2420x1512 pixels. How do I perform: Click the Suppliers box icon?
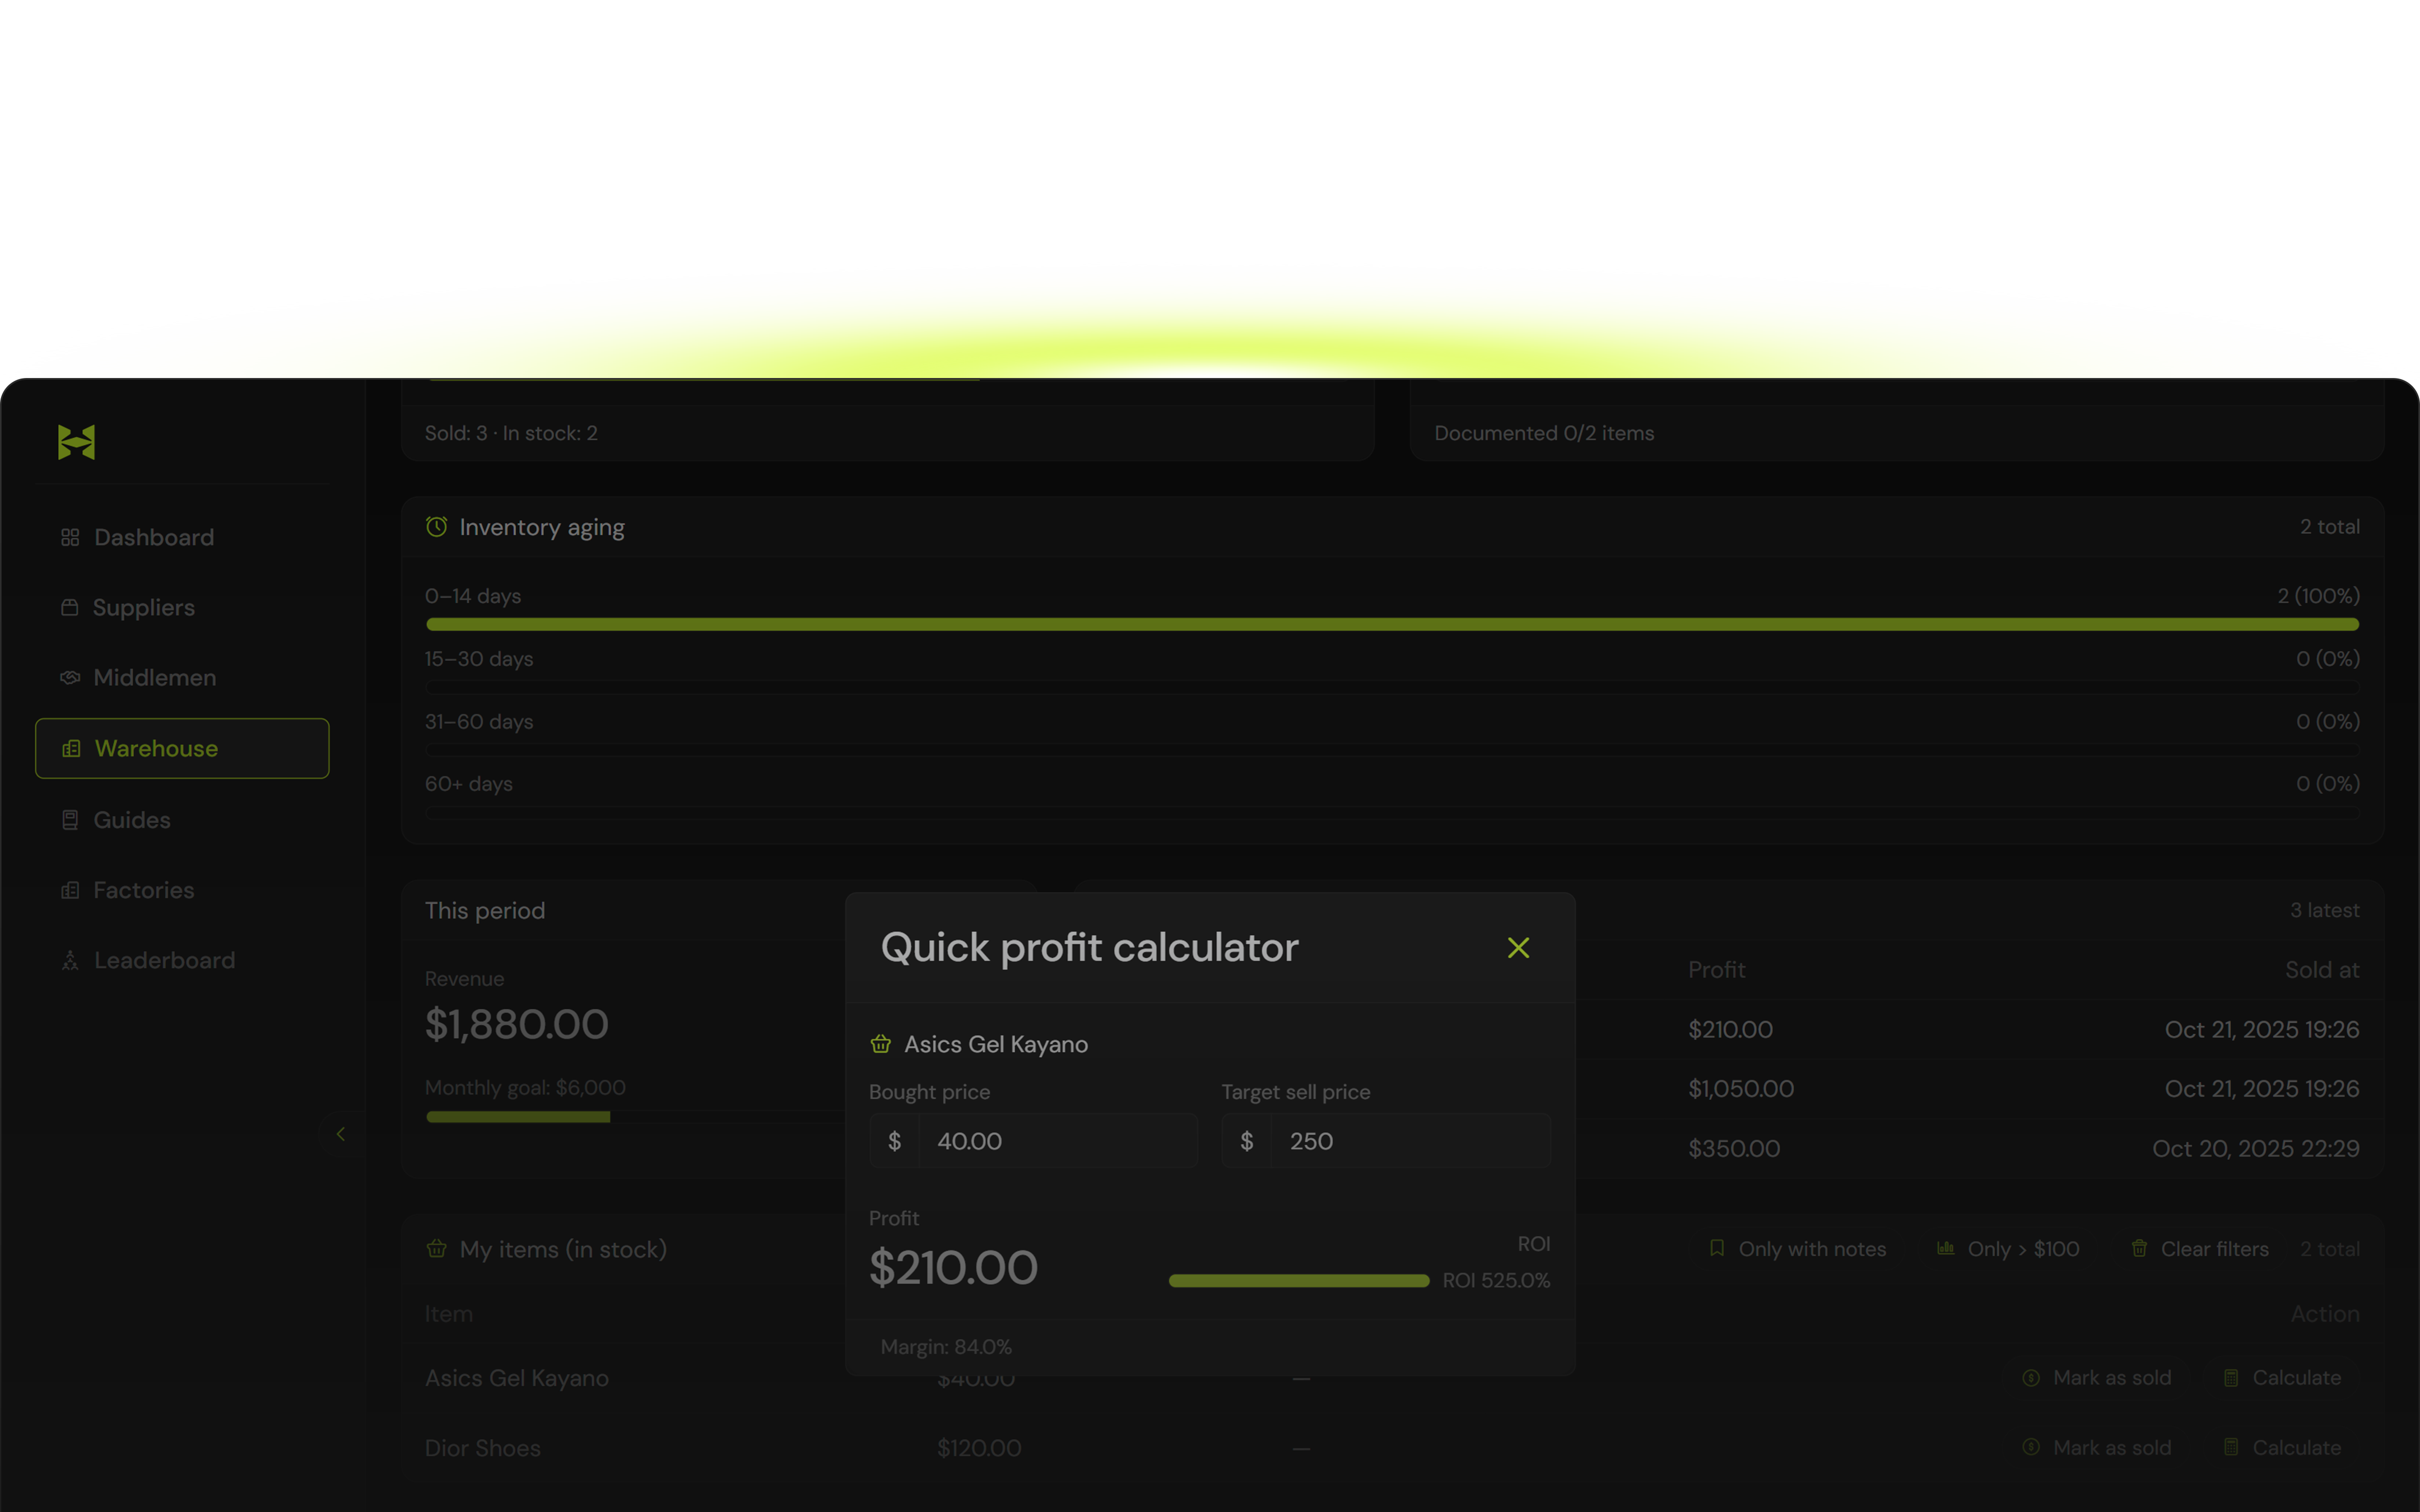[70, 608]
